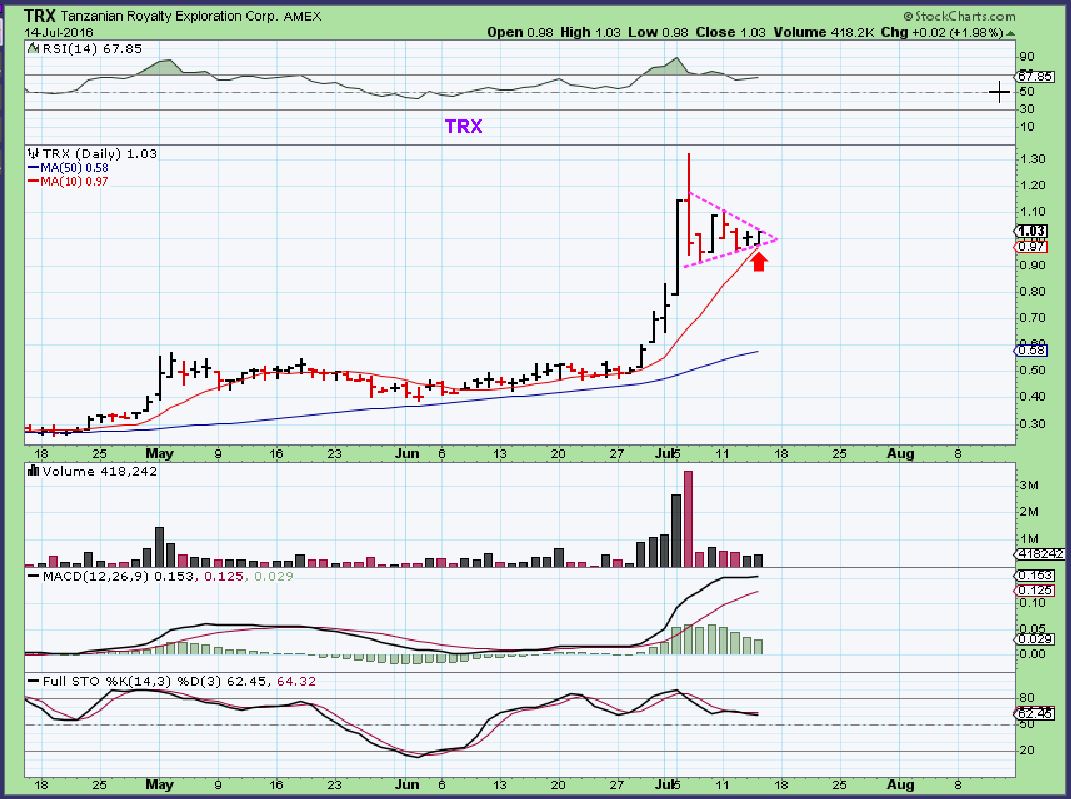The height and width of the screenshot is (799, 1071).
Task: Click the "MA(50) 0.58" legend entry
Action: click(74, 167)
